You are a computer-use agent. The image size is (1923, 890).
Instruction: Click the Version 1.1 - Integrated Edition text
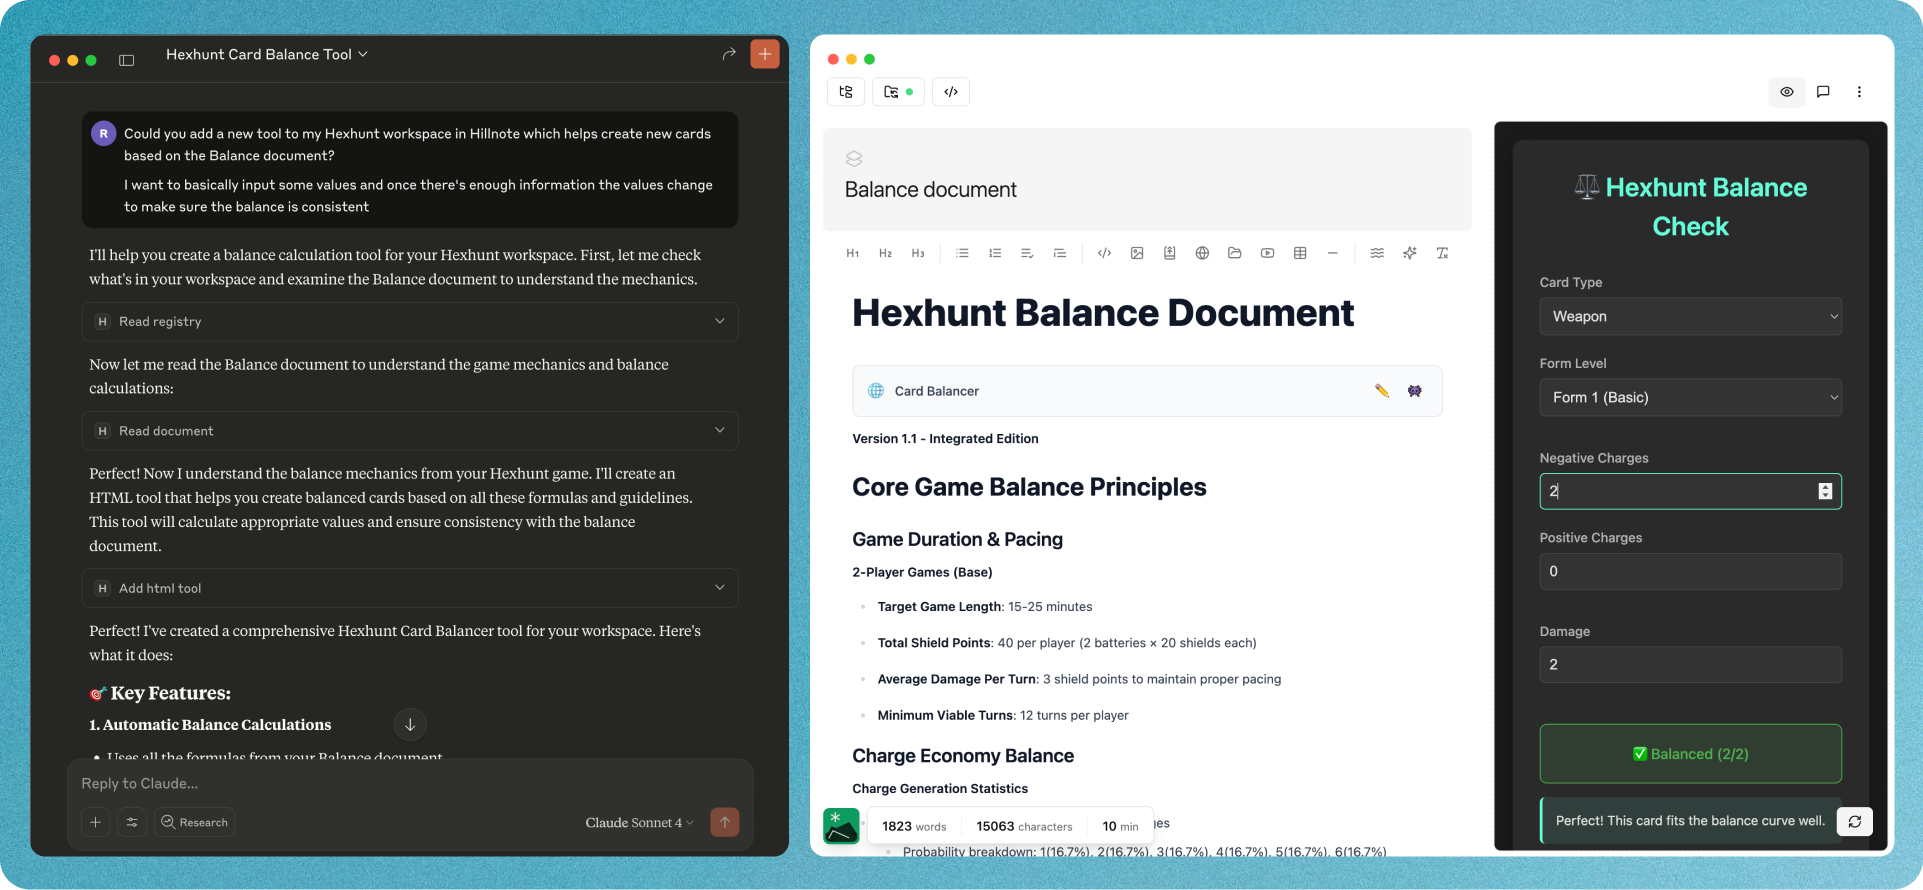945,439
